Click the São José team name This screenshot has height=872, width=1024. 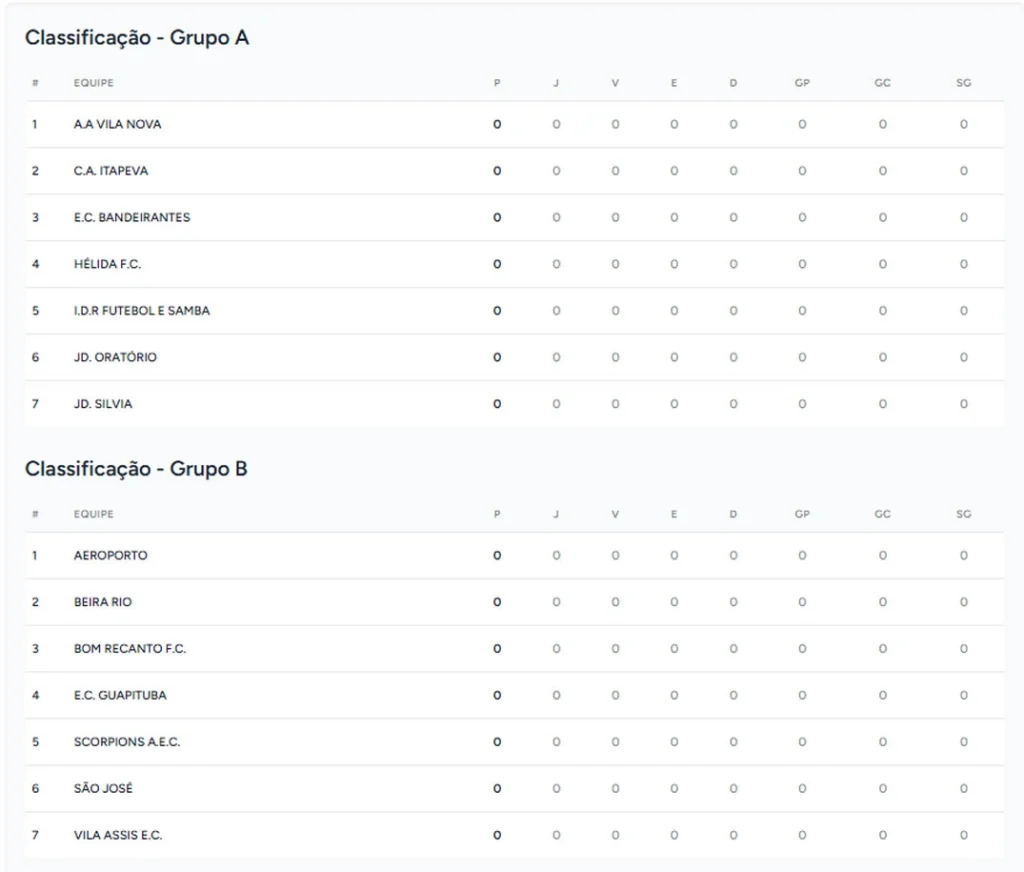[x=103, y=788]
